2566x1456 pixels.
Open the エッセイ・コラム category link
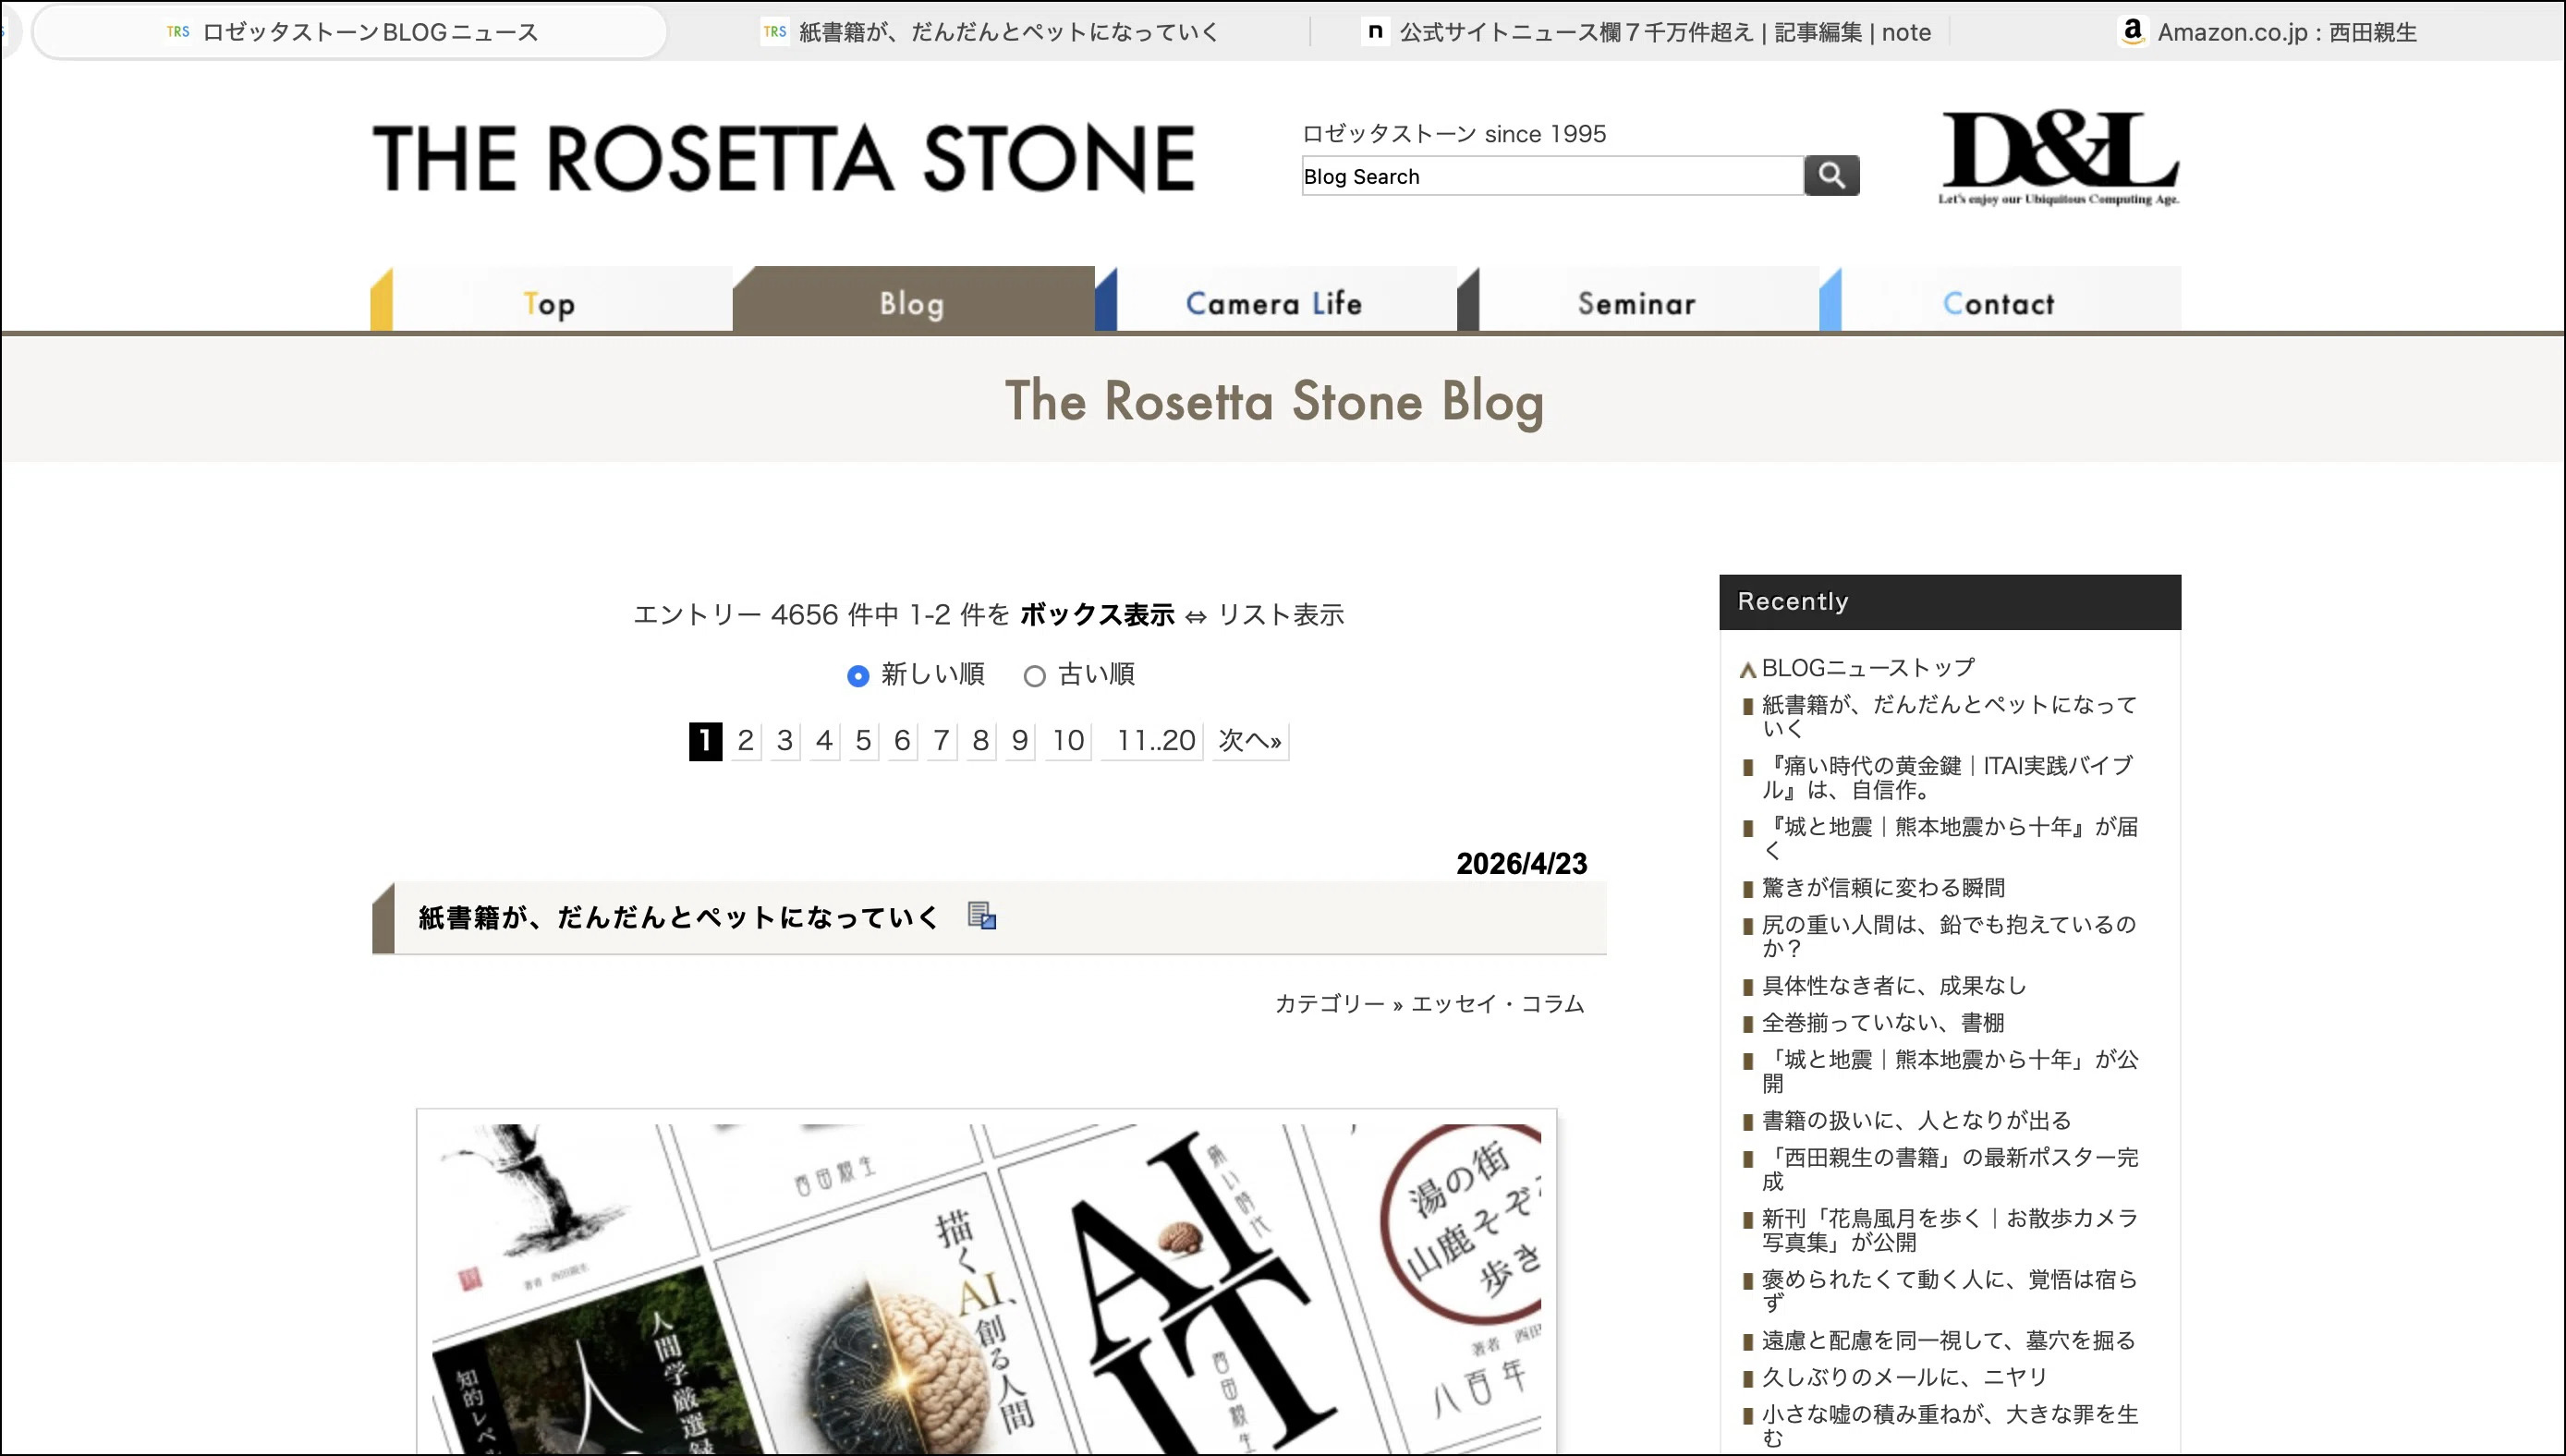click(x=1497, y=1004)
